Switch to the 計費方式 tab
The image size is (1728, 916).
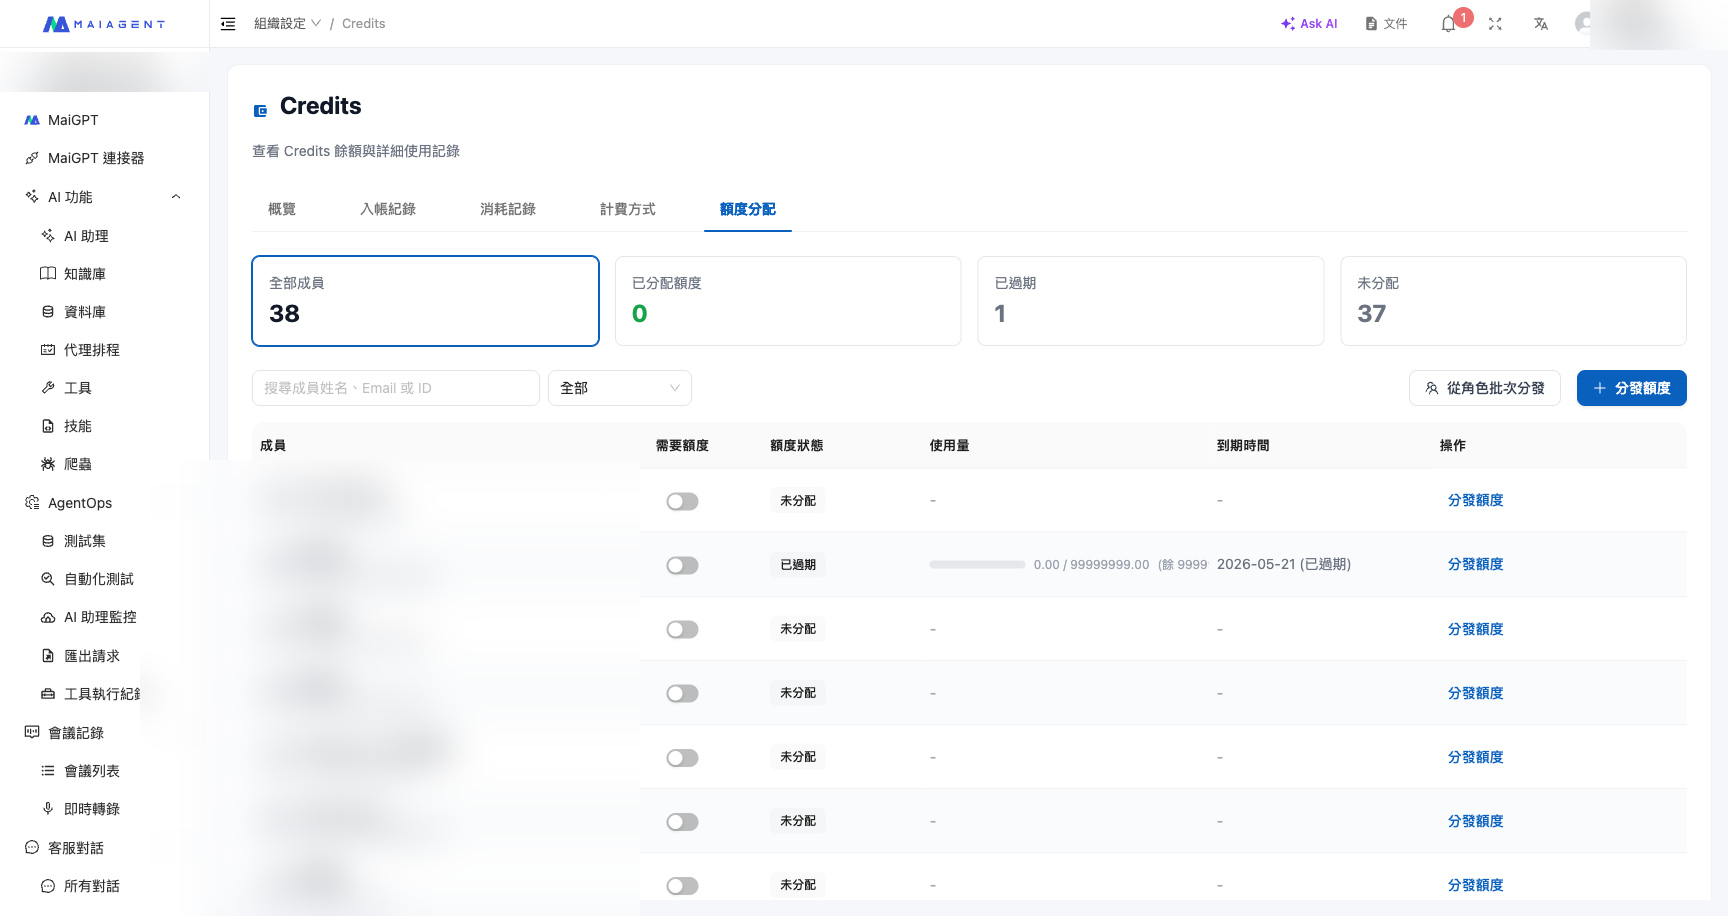(x=628, y=209)
